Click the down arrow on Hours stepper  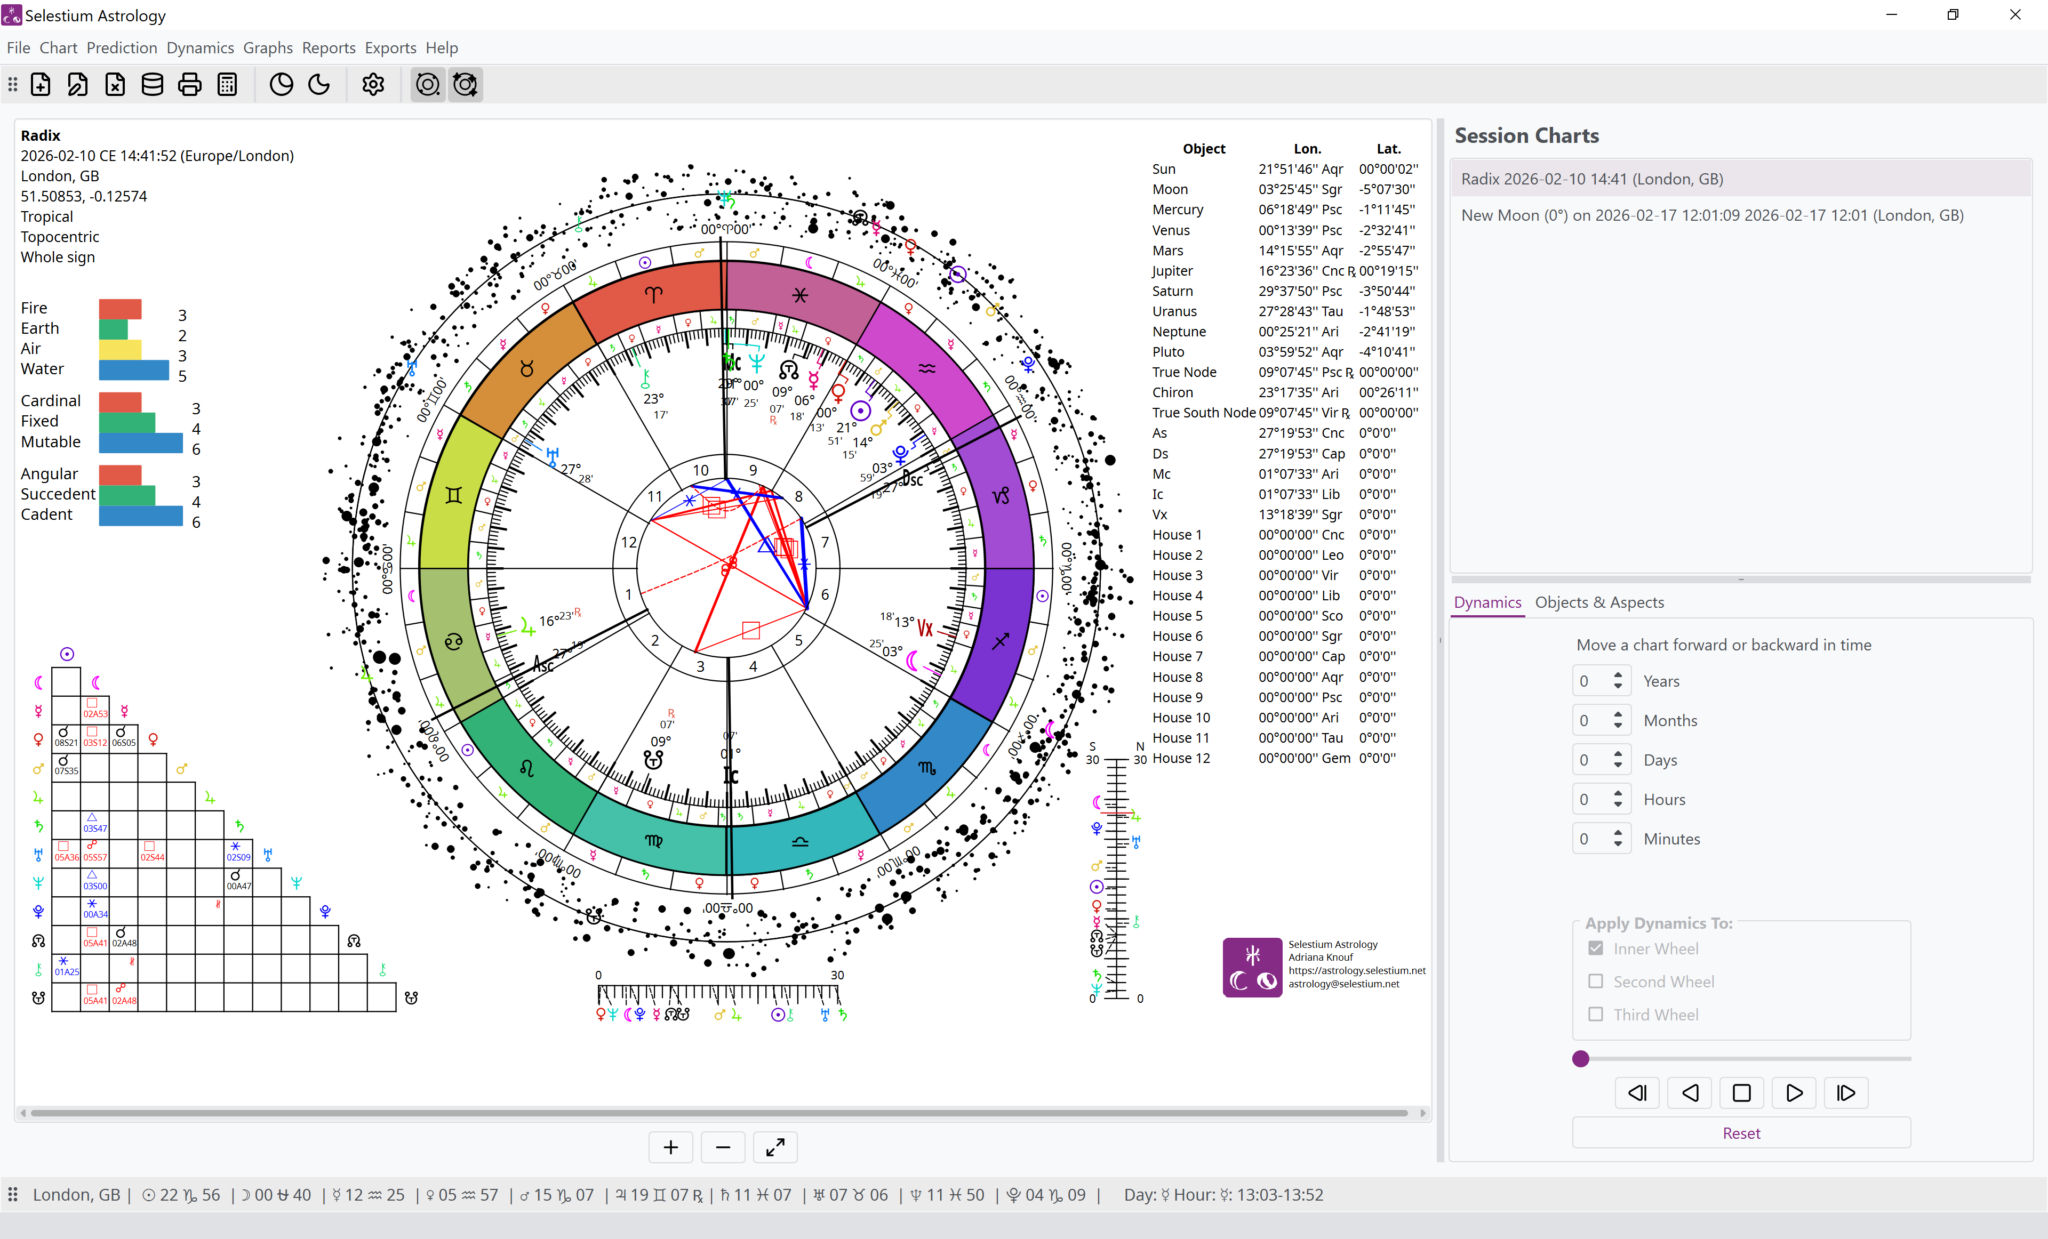click(1616, 805)
